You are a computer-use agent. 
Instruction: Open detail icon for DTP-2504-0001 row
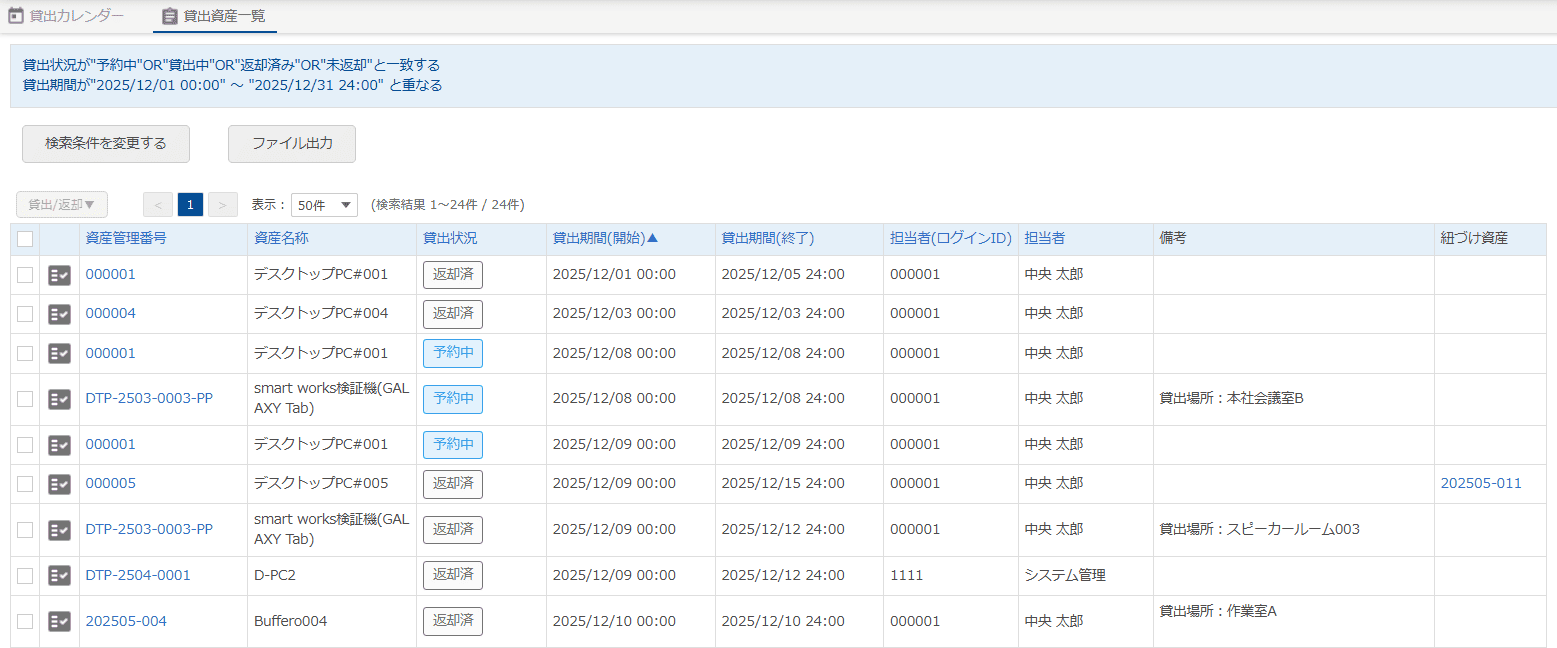59,575
